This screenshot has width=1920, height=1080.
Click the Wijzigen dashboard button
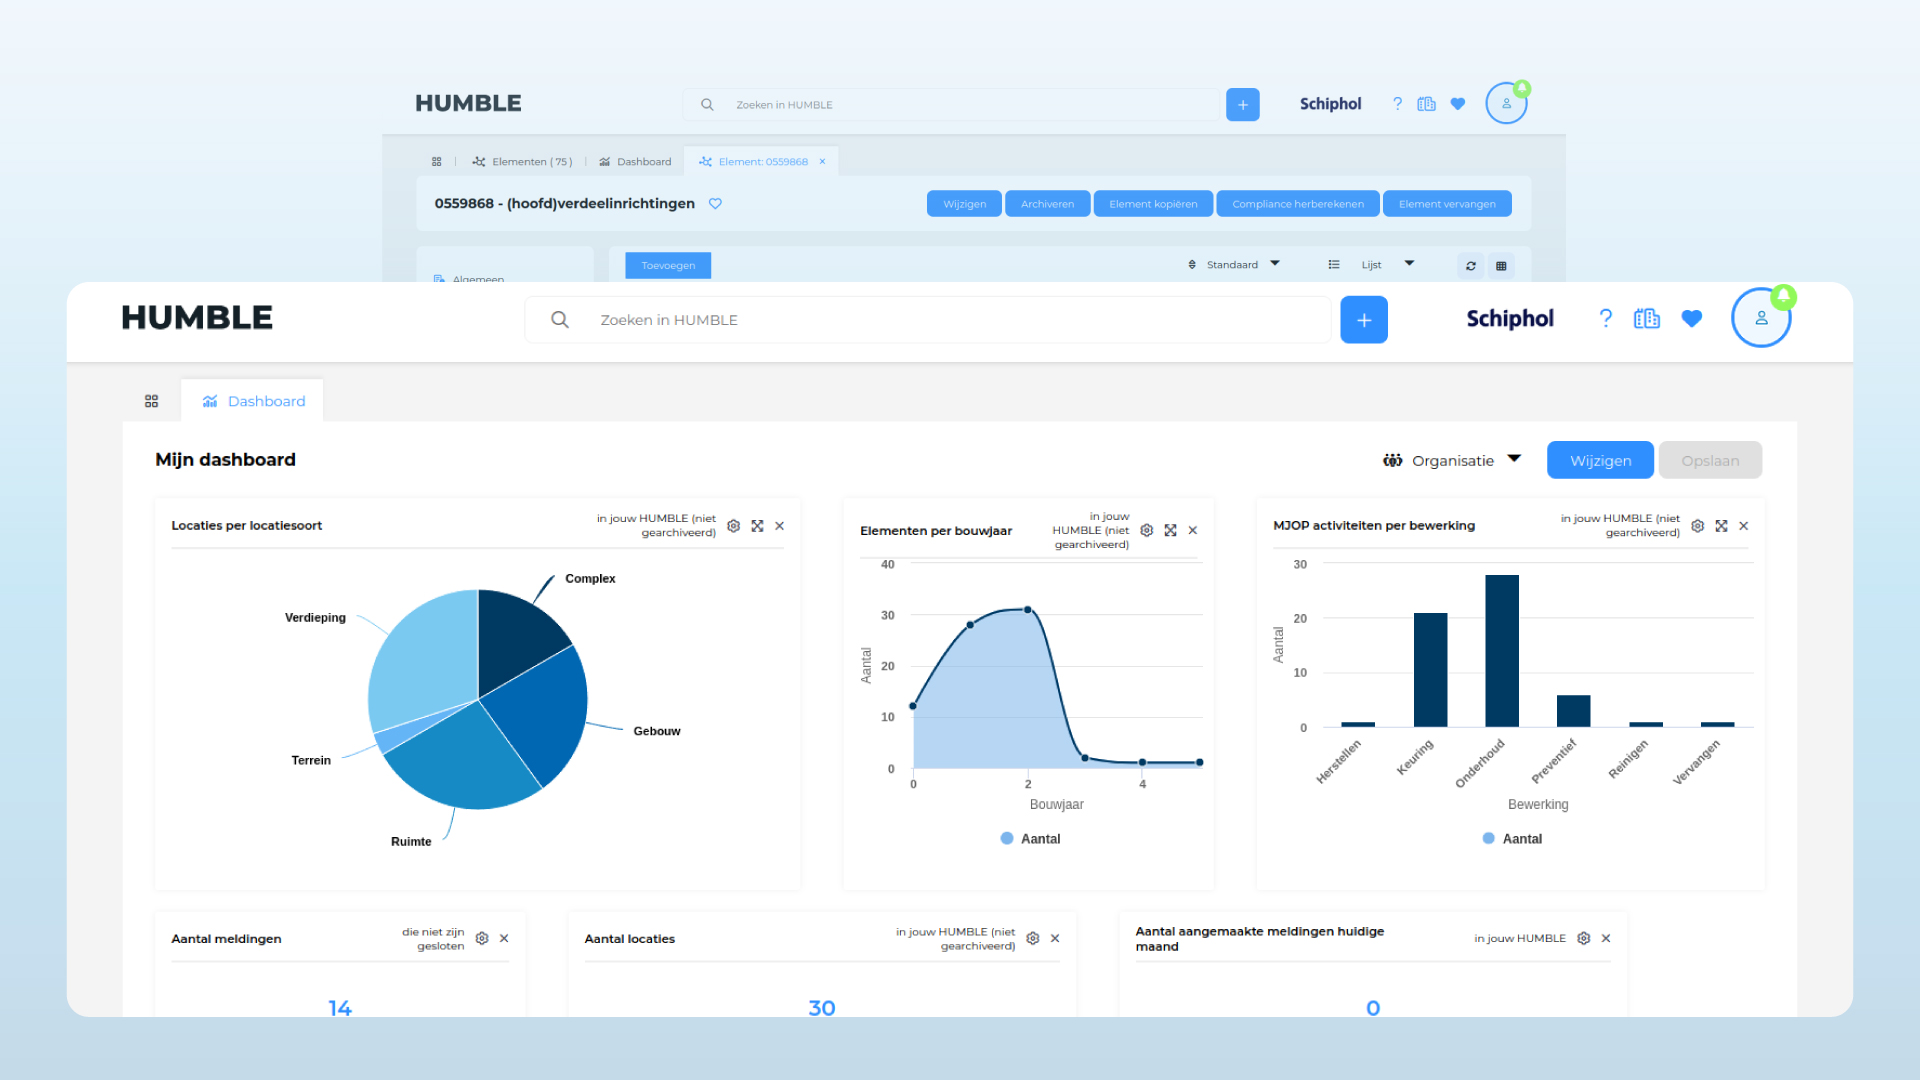click(x=1600, y=460)
